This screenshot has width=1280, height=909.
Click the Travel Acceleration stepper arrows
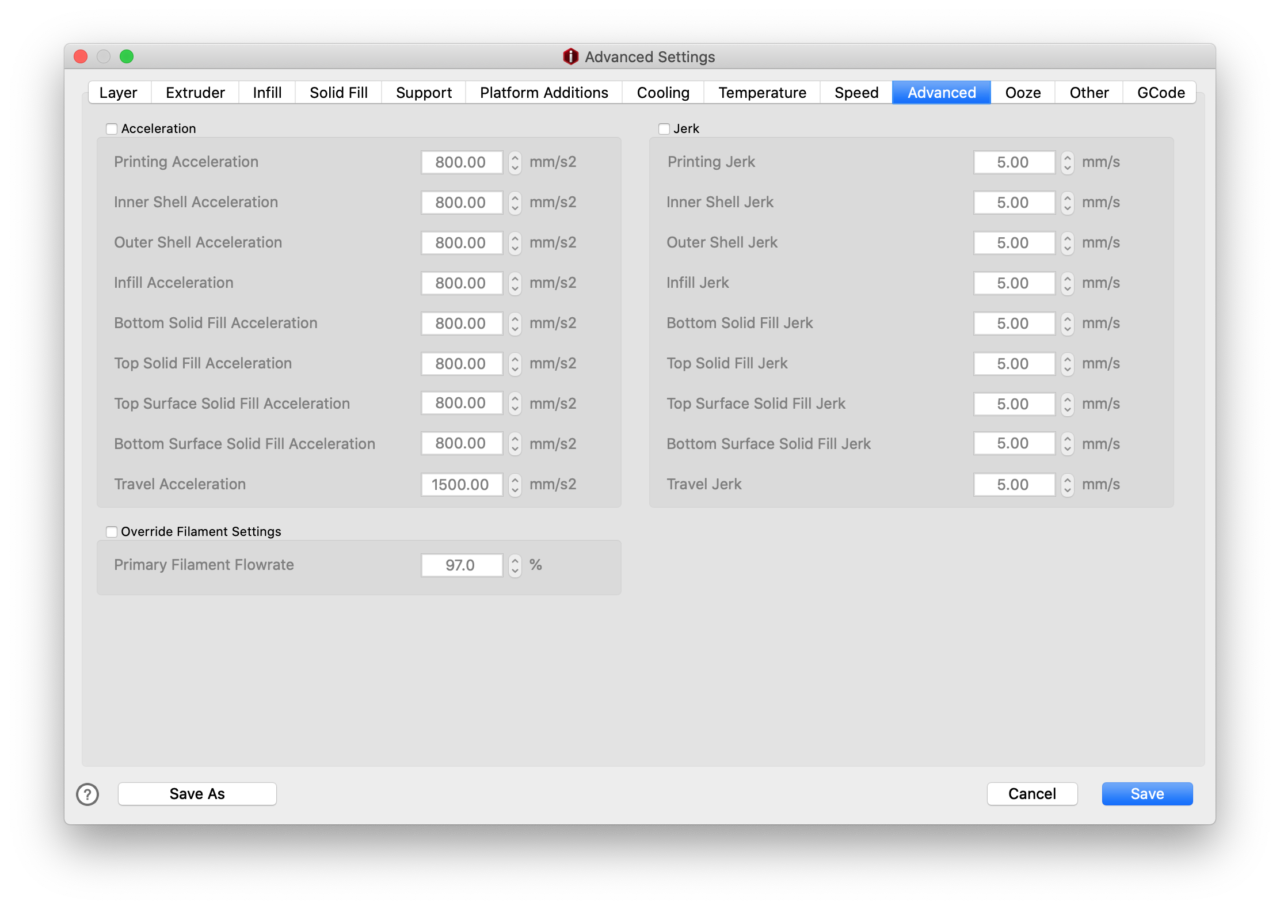tap(515, 485)
